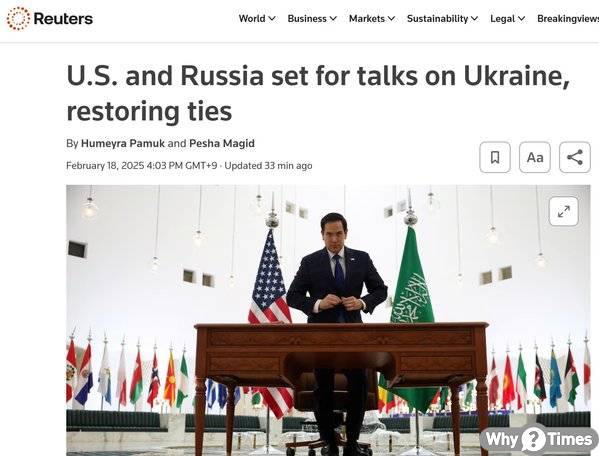Open the Breakingviews section
The width and height of the screenshot is (599, 456).
click(x=568, y=19)
